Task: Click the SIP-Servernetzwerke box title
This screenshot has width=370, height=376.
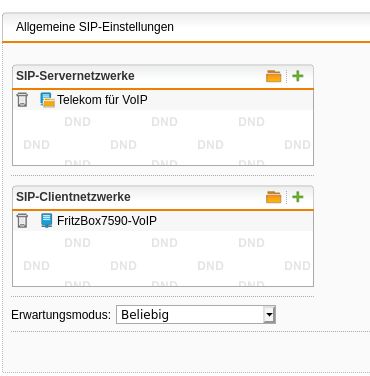Action: pos(75,76)
